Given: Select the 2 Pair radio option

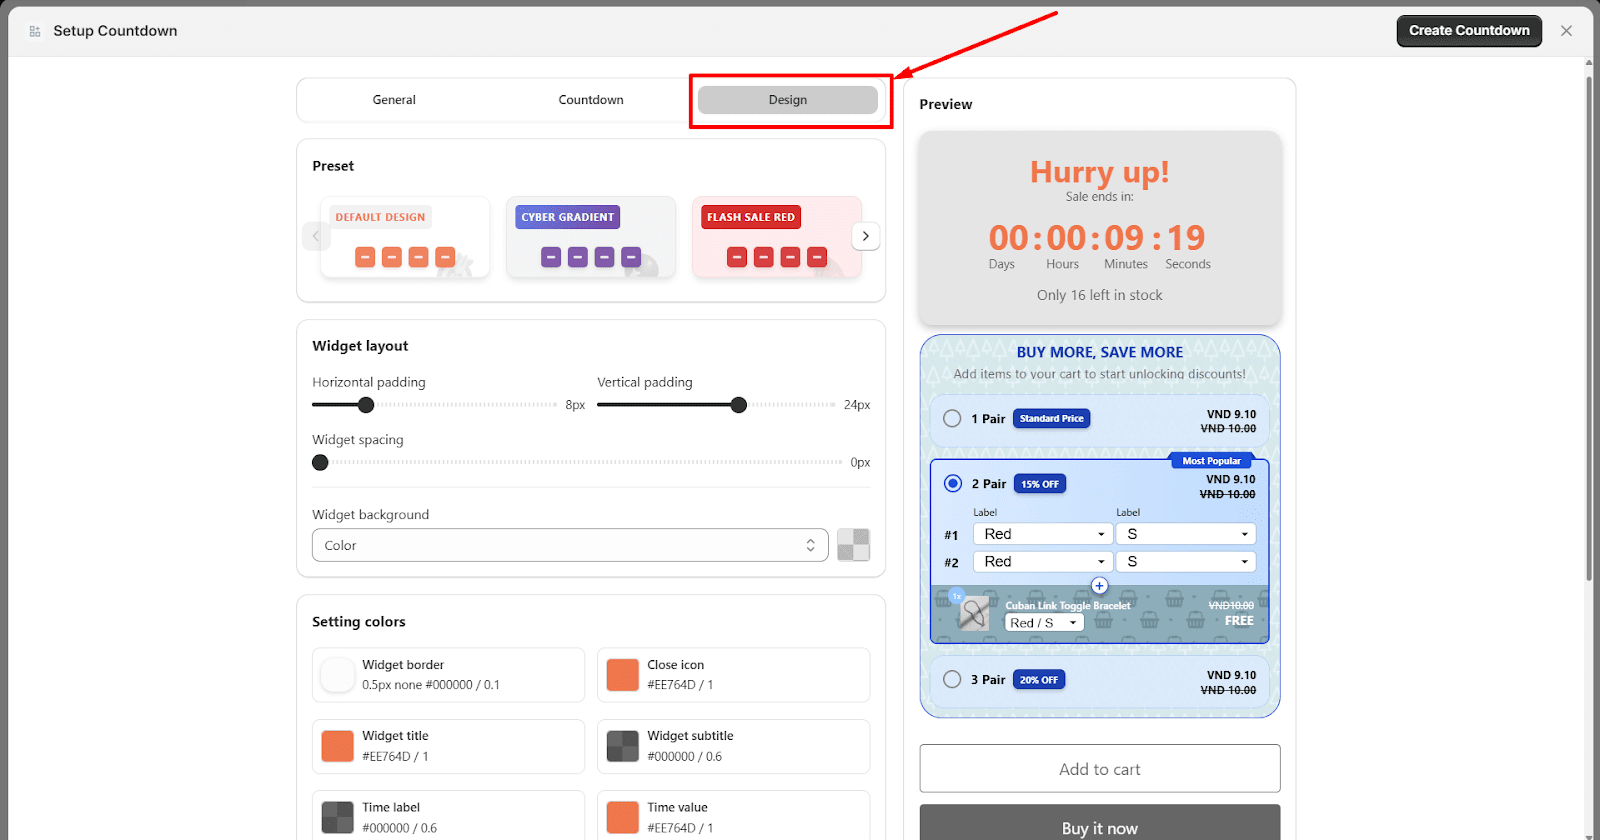Looking at the screenshot, I should 952,484.
